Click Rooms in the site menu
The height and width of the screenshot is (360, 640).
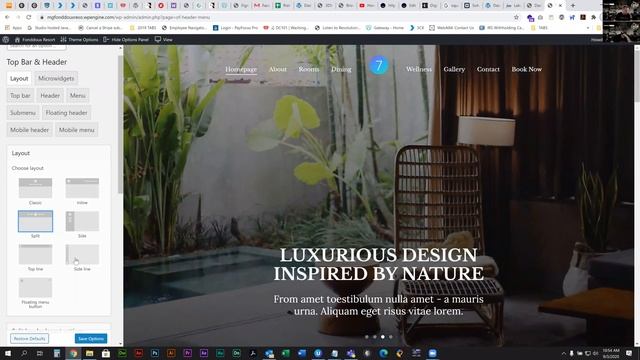click(309, 69)
